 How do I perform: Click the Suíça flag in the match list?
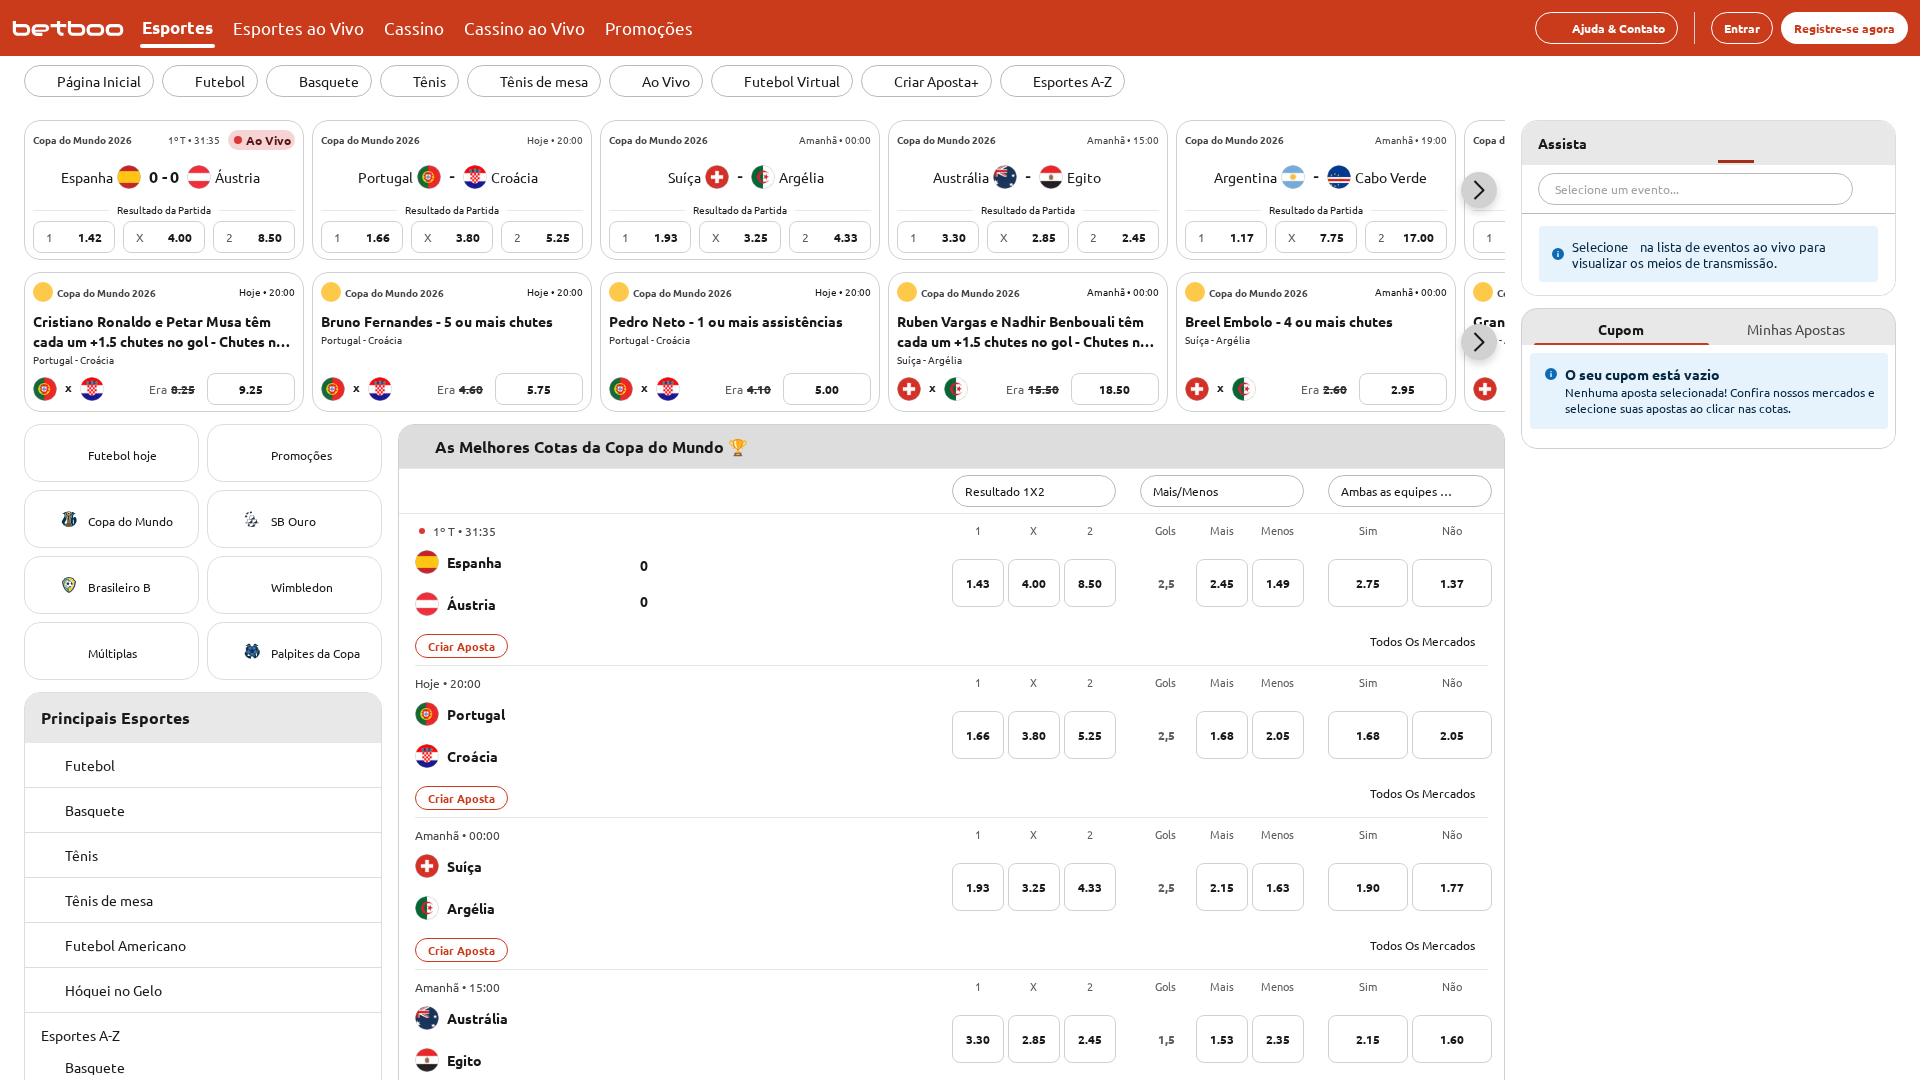pos(427,866)
